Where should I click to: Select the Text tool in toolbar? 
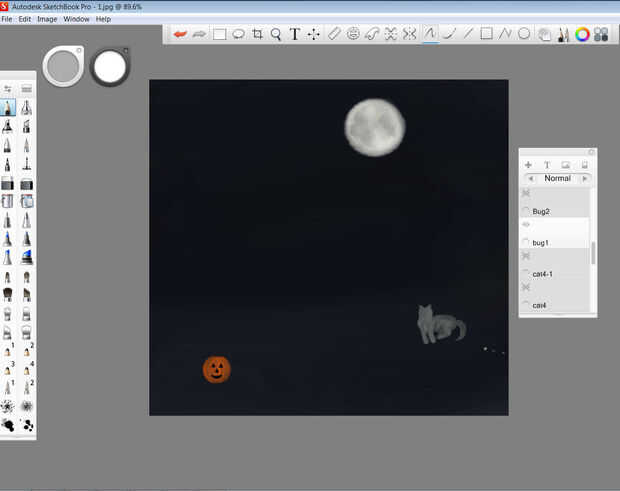[295, 34]
